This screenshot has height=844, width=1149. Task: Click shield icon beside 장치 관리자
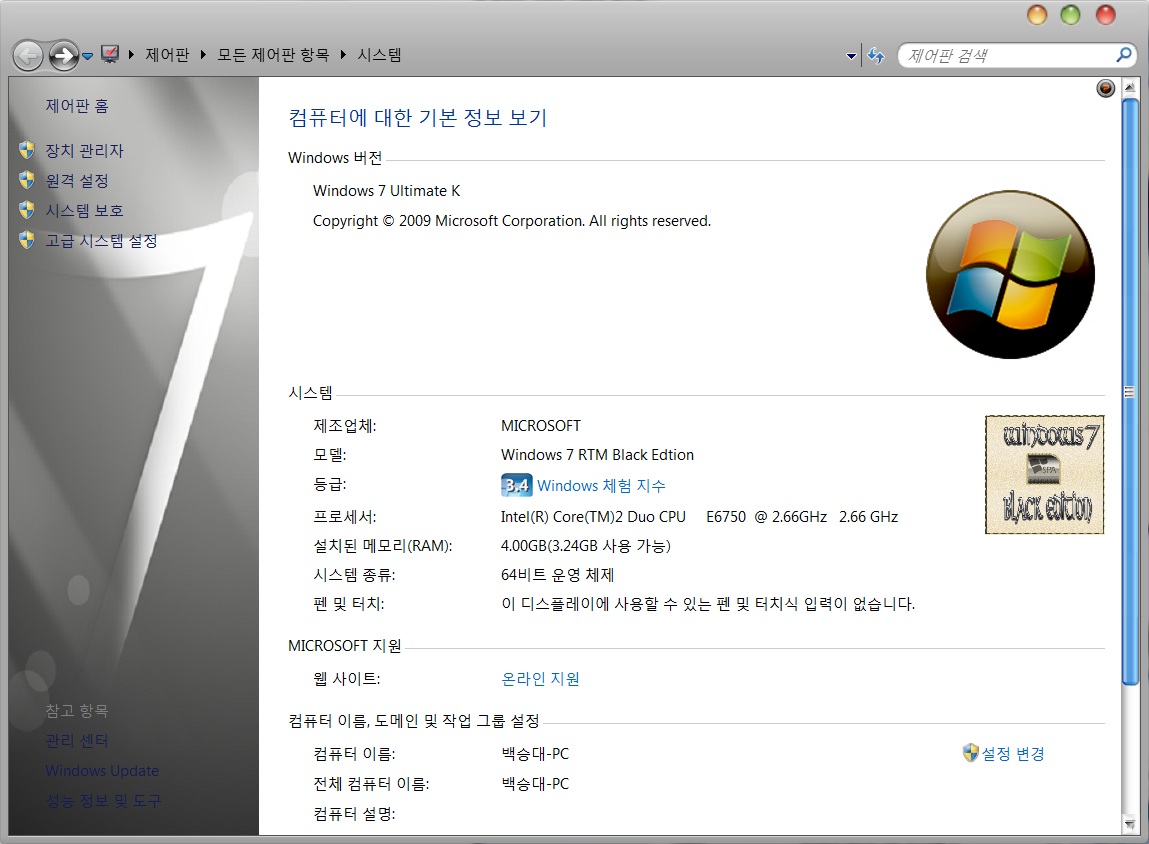(x=27, y=150)
